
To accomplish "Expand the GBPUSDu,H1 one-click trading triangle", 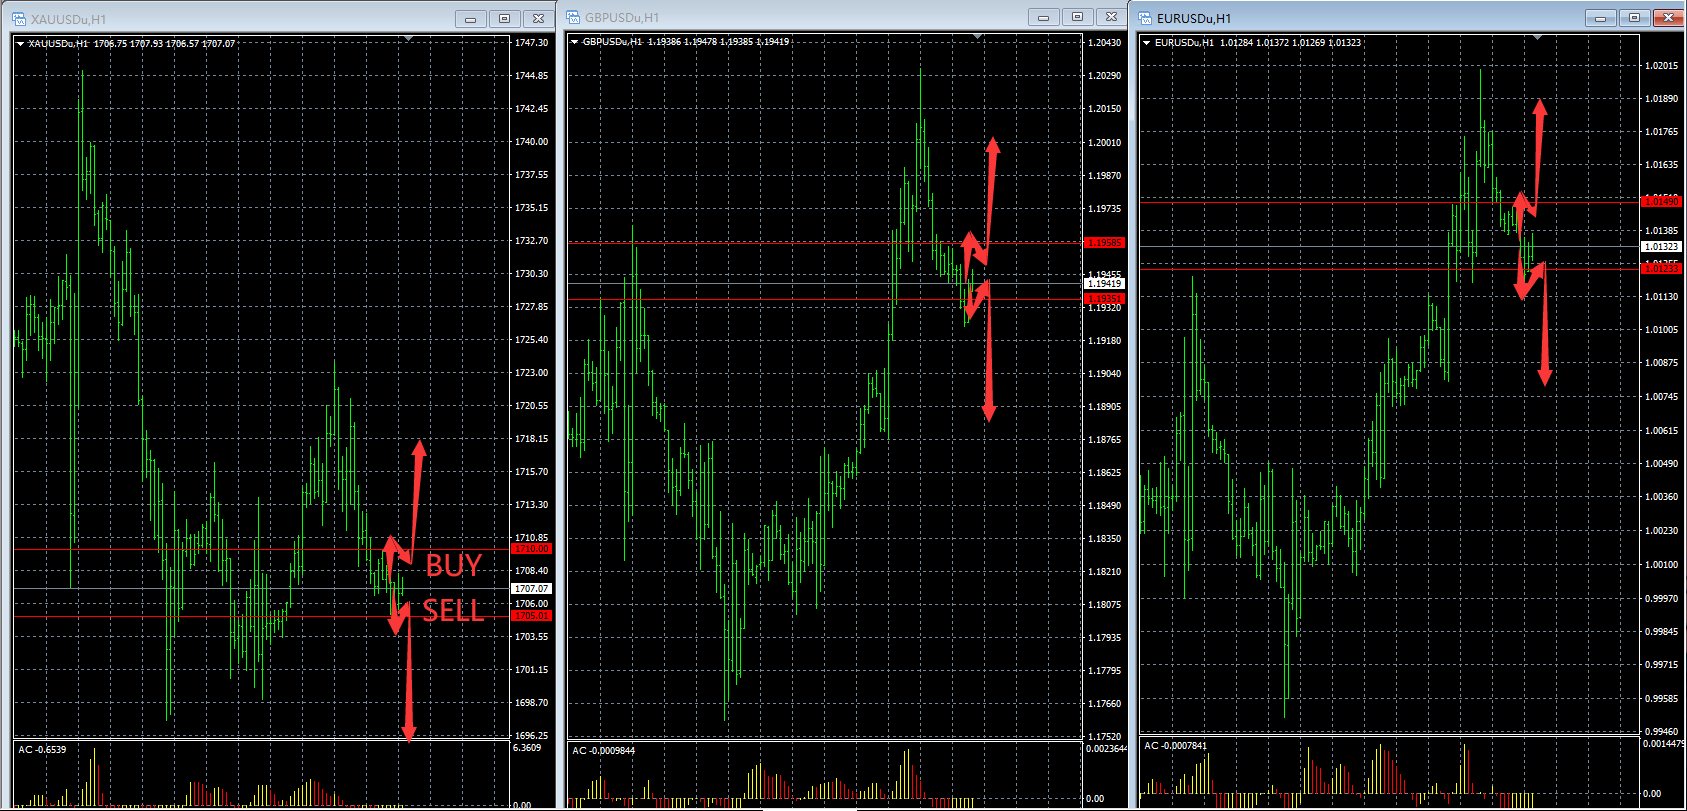I will click(x=574, y=42).
